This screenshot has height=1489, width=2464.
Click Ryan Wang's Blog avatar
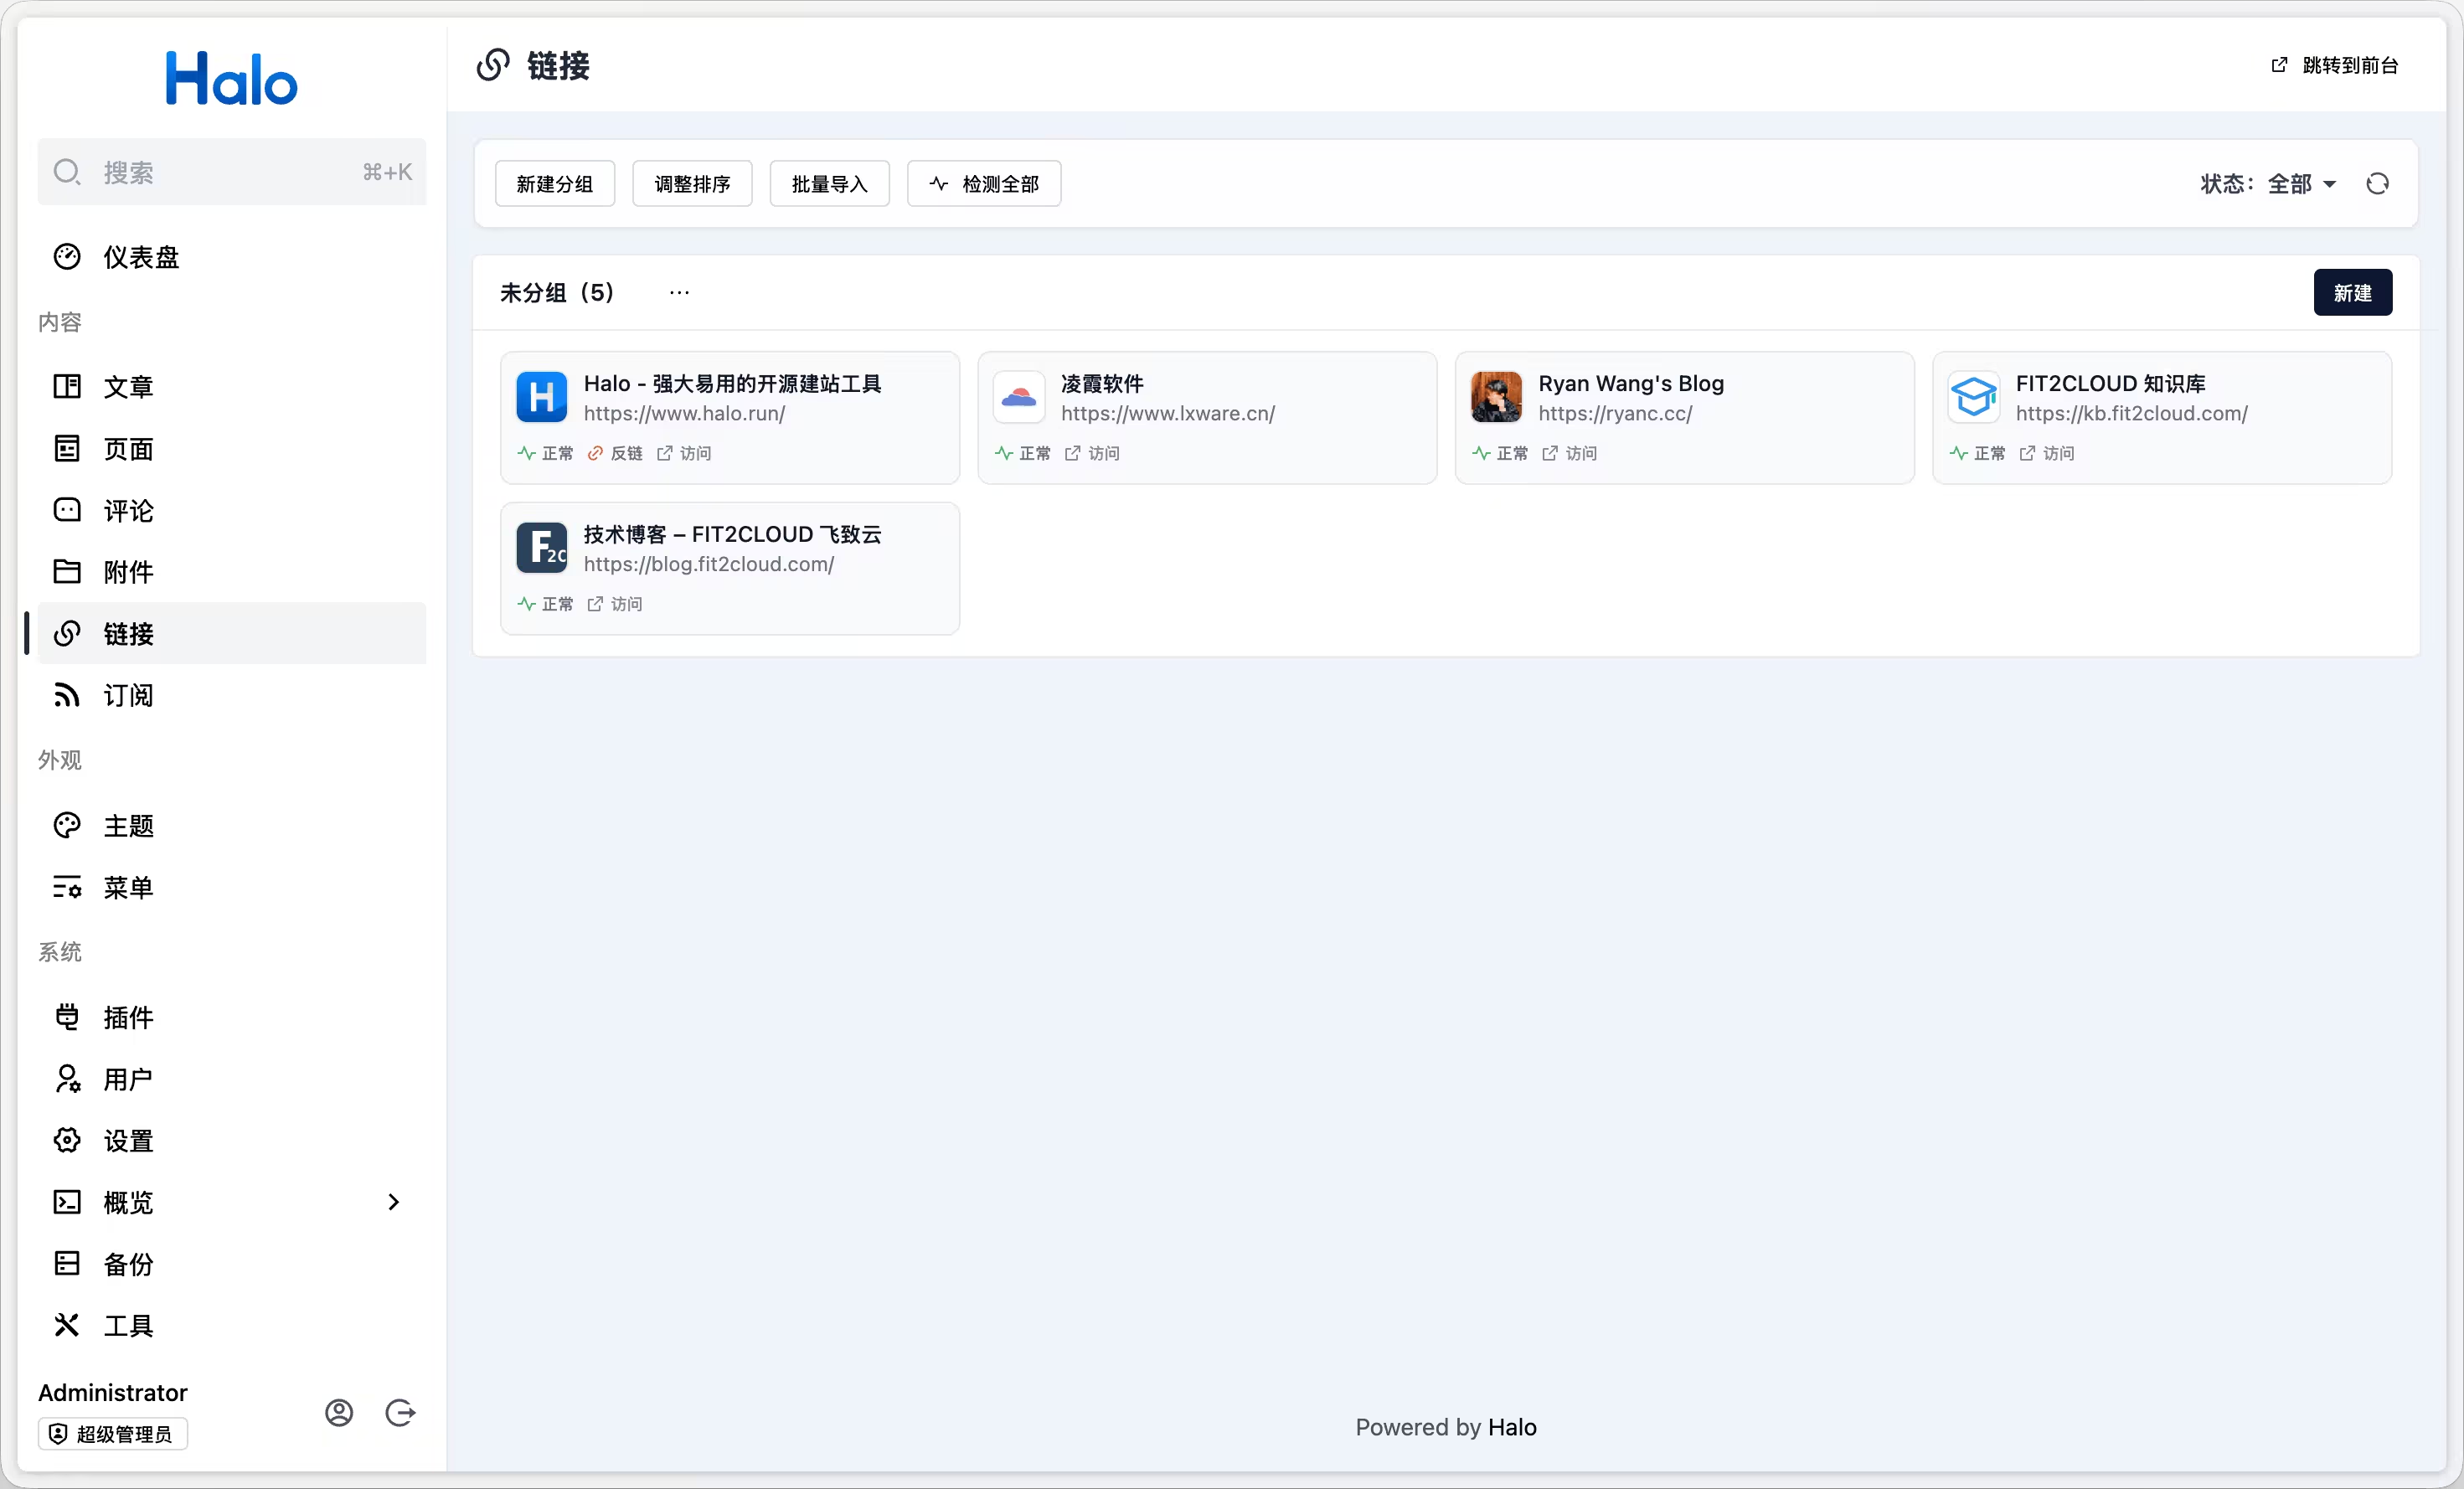click(x=1496, y=397)
